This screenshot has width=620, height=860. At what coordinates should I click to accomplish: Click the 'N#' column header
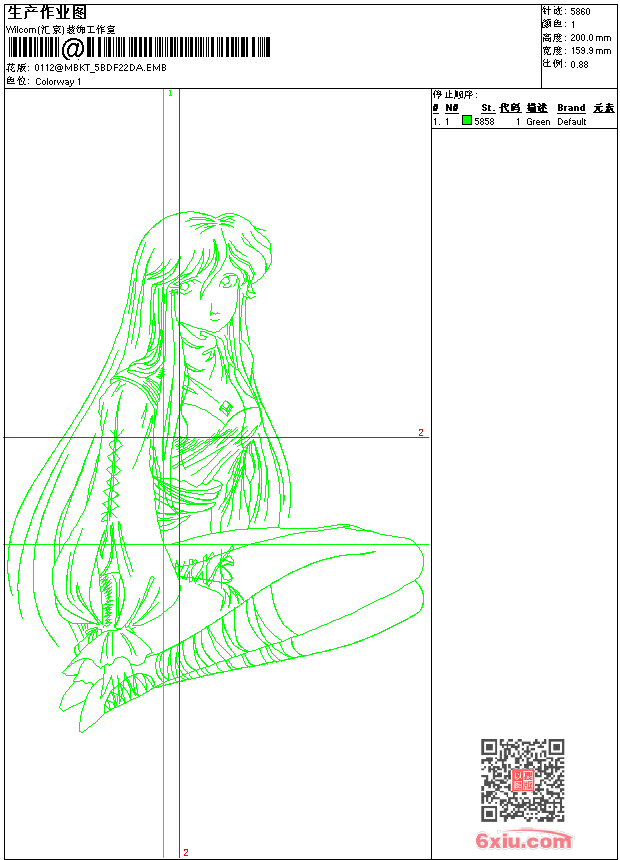click(x=452, y=108)
